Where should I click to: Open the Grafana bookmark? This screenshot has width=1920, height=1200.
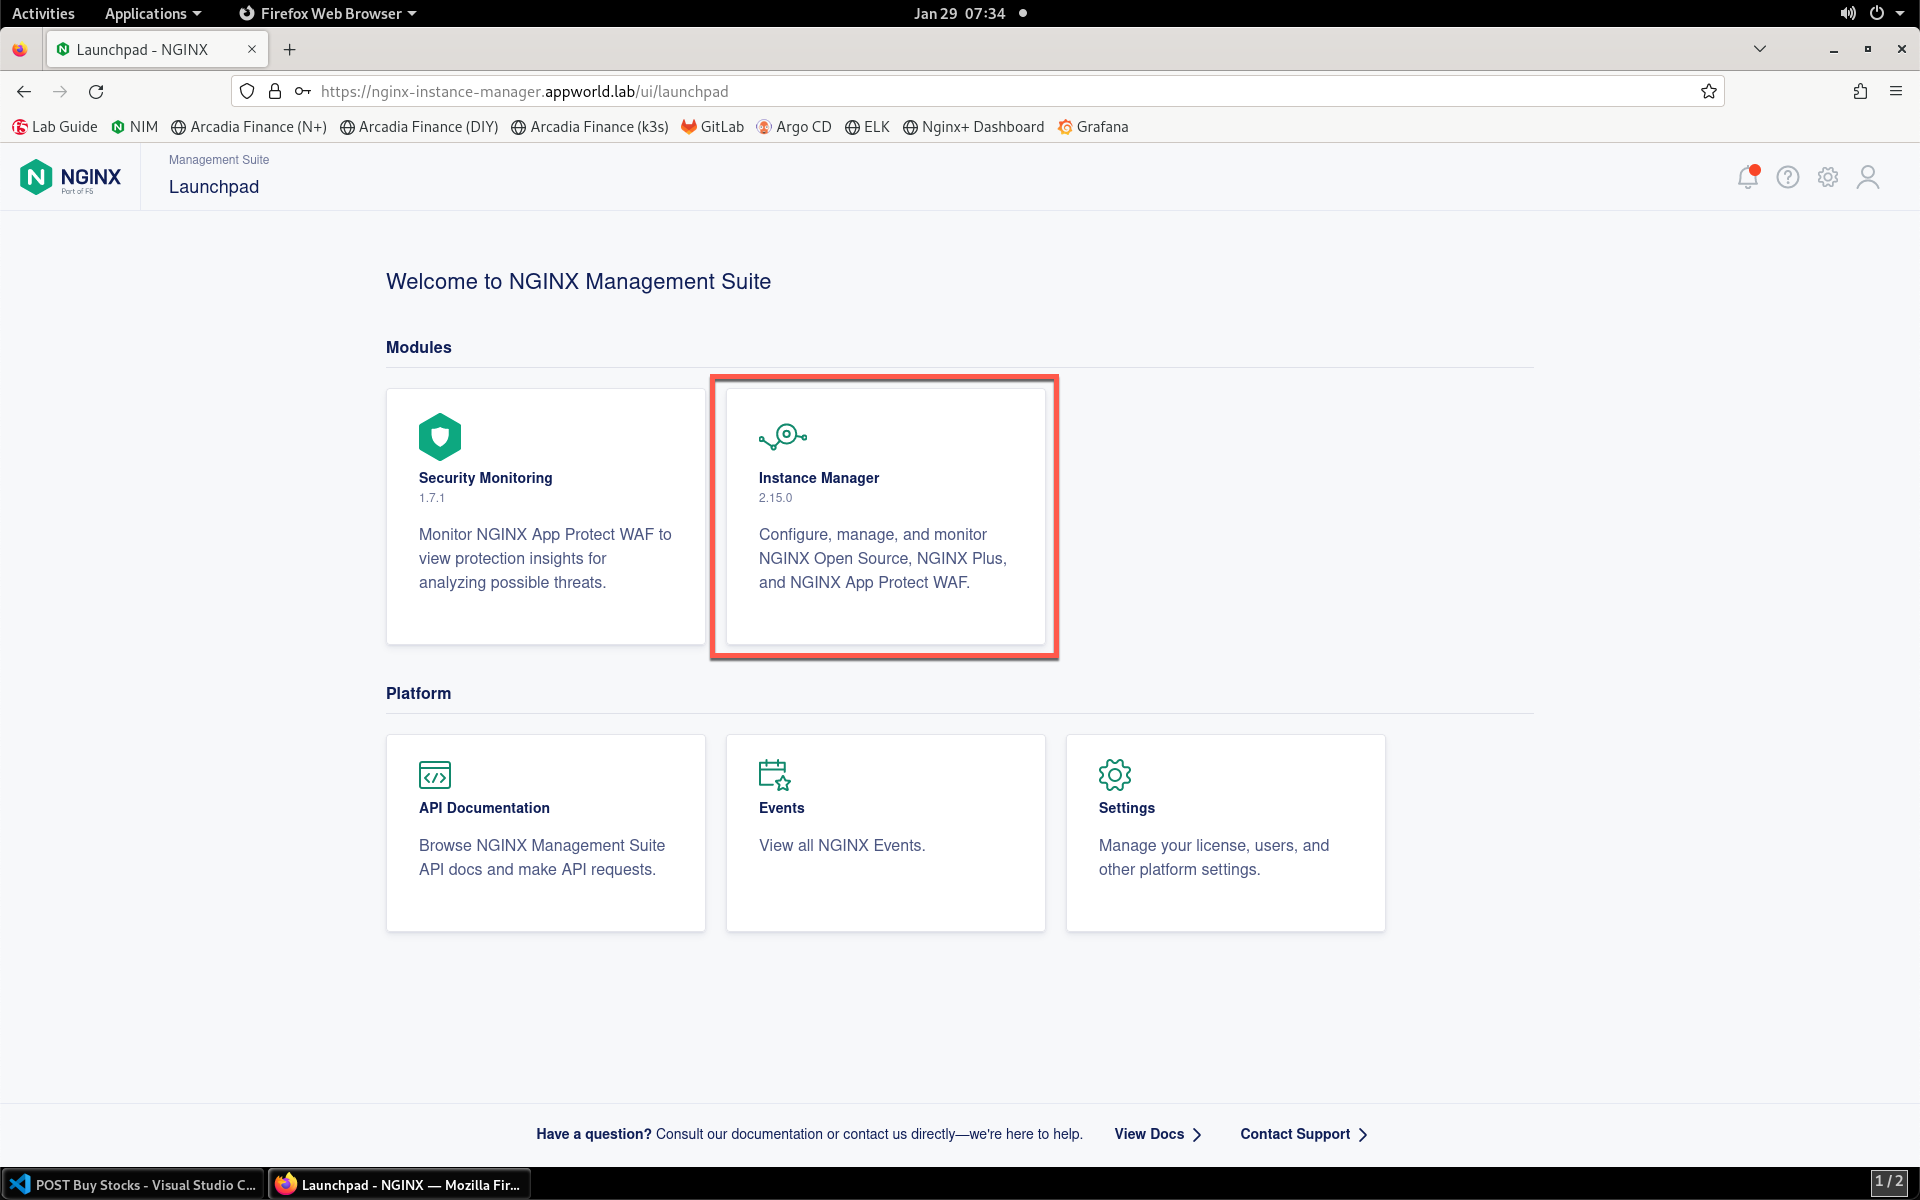pyautogui.click(x=1093, y=127)
